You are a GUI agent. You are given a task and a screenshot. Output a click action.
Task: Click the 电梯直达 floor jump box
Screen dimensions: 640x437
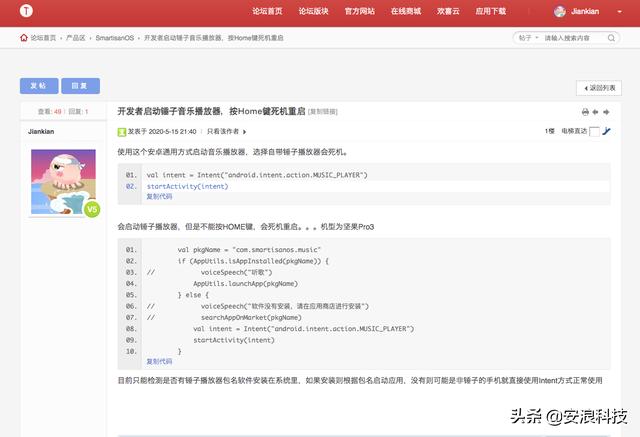[594, 132]
